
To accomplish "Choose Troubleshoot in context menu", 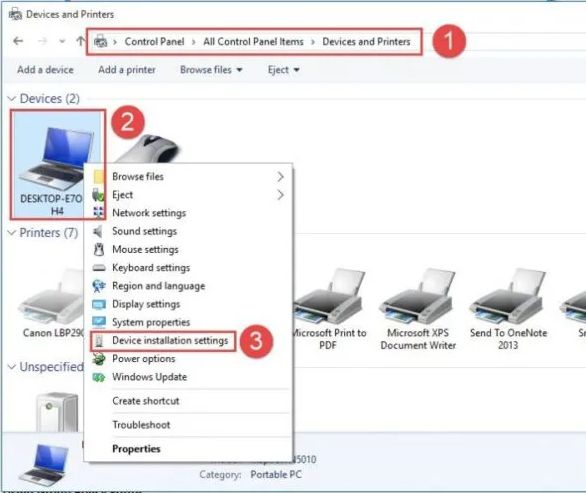I will tap(189, 425).
